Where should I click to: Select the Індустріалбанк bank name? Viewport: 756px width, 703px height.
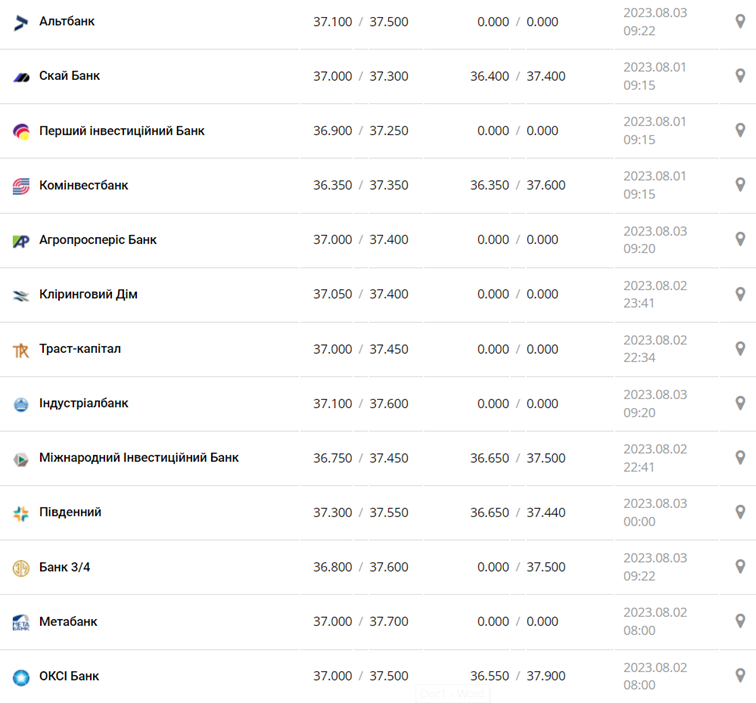click(x=84, y=403)
